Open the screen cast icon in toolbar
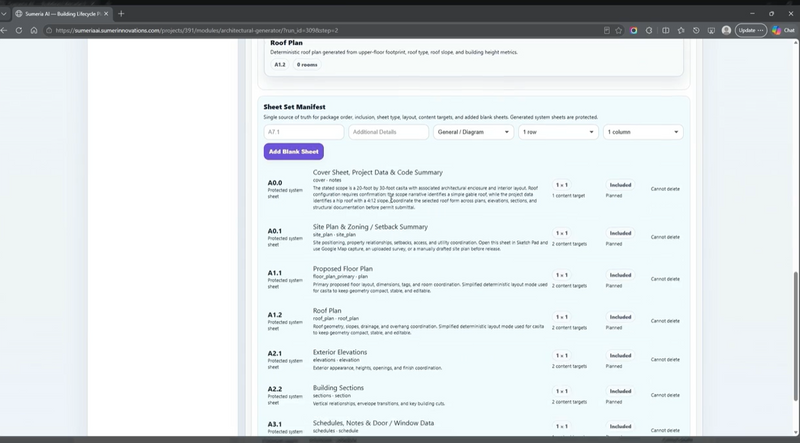 click(711, 30)
